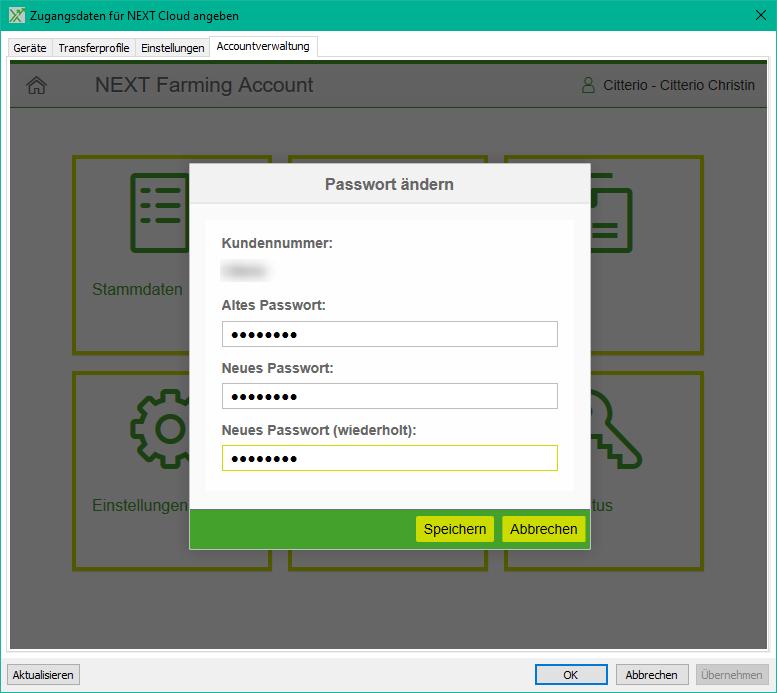
Task: Click the Kundennummer label
Action: click(277, 243)
